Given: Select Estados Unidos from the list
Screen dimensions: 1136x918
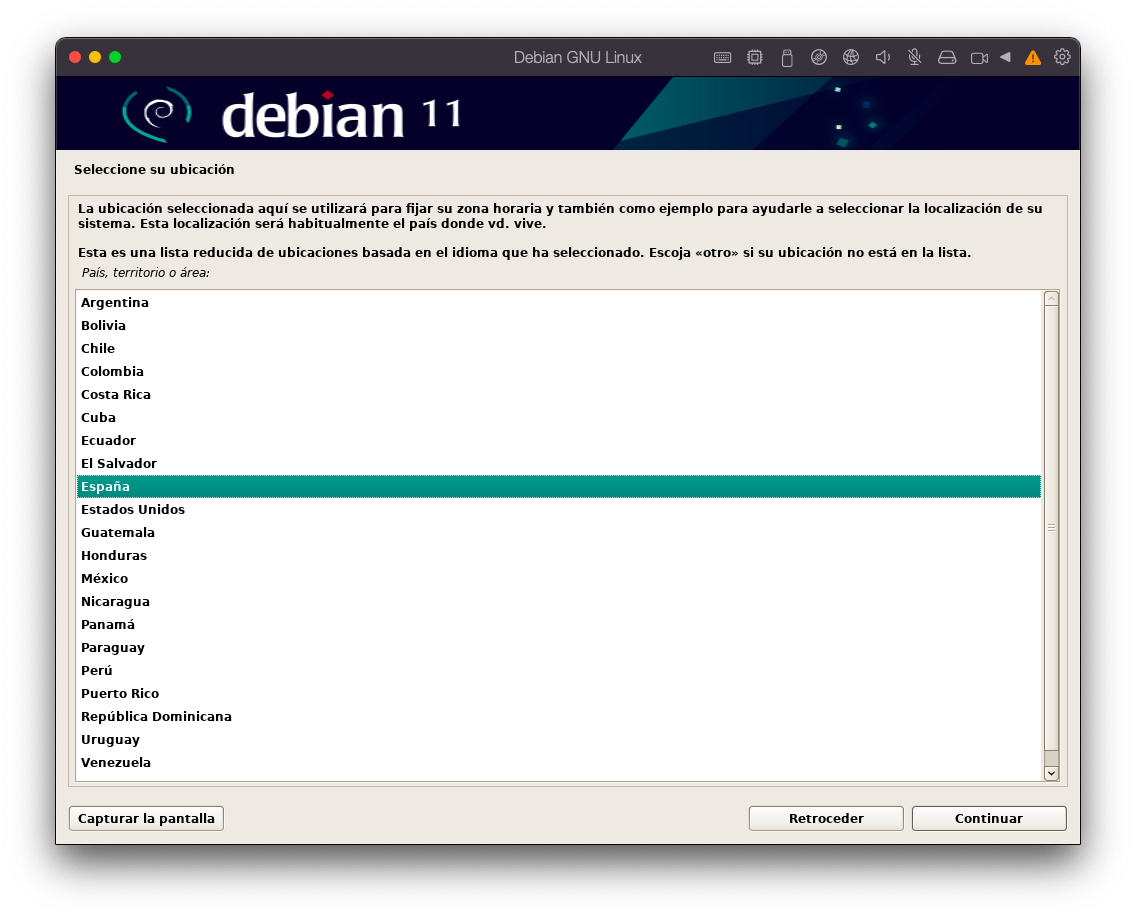Looking at the screenshot, I should [133, 510].
